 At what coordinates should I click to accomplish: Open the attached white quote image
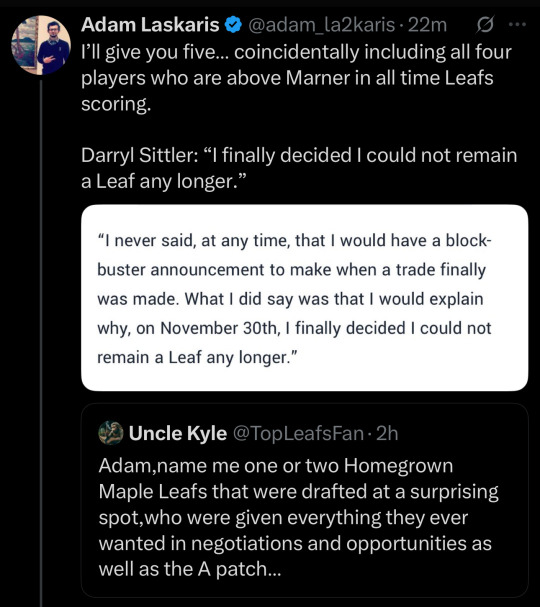(x=305, y=298)
